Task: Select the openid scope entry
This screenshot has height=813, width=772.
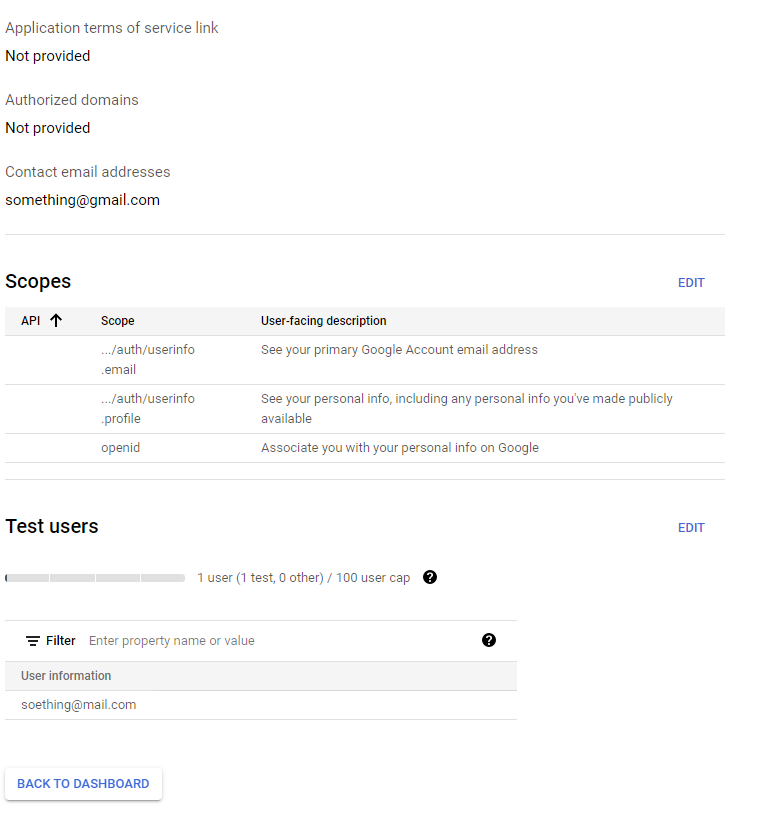Action: pos(121,448)
